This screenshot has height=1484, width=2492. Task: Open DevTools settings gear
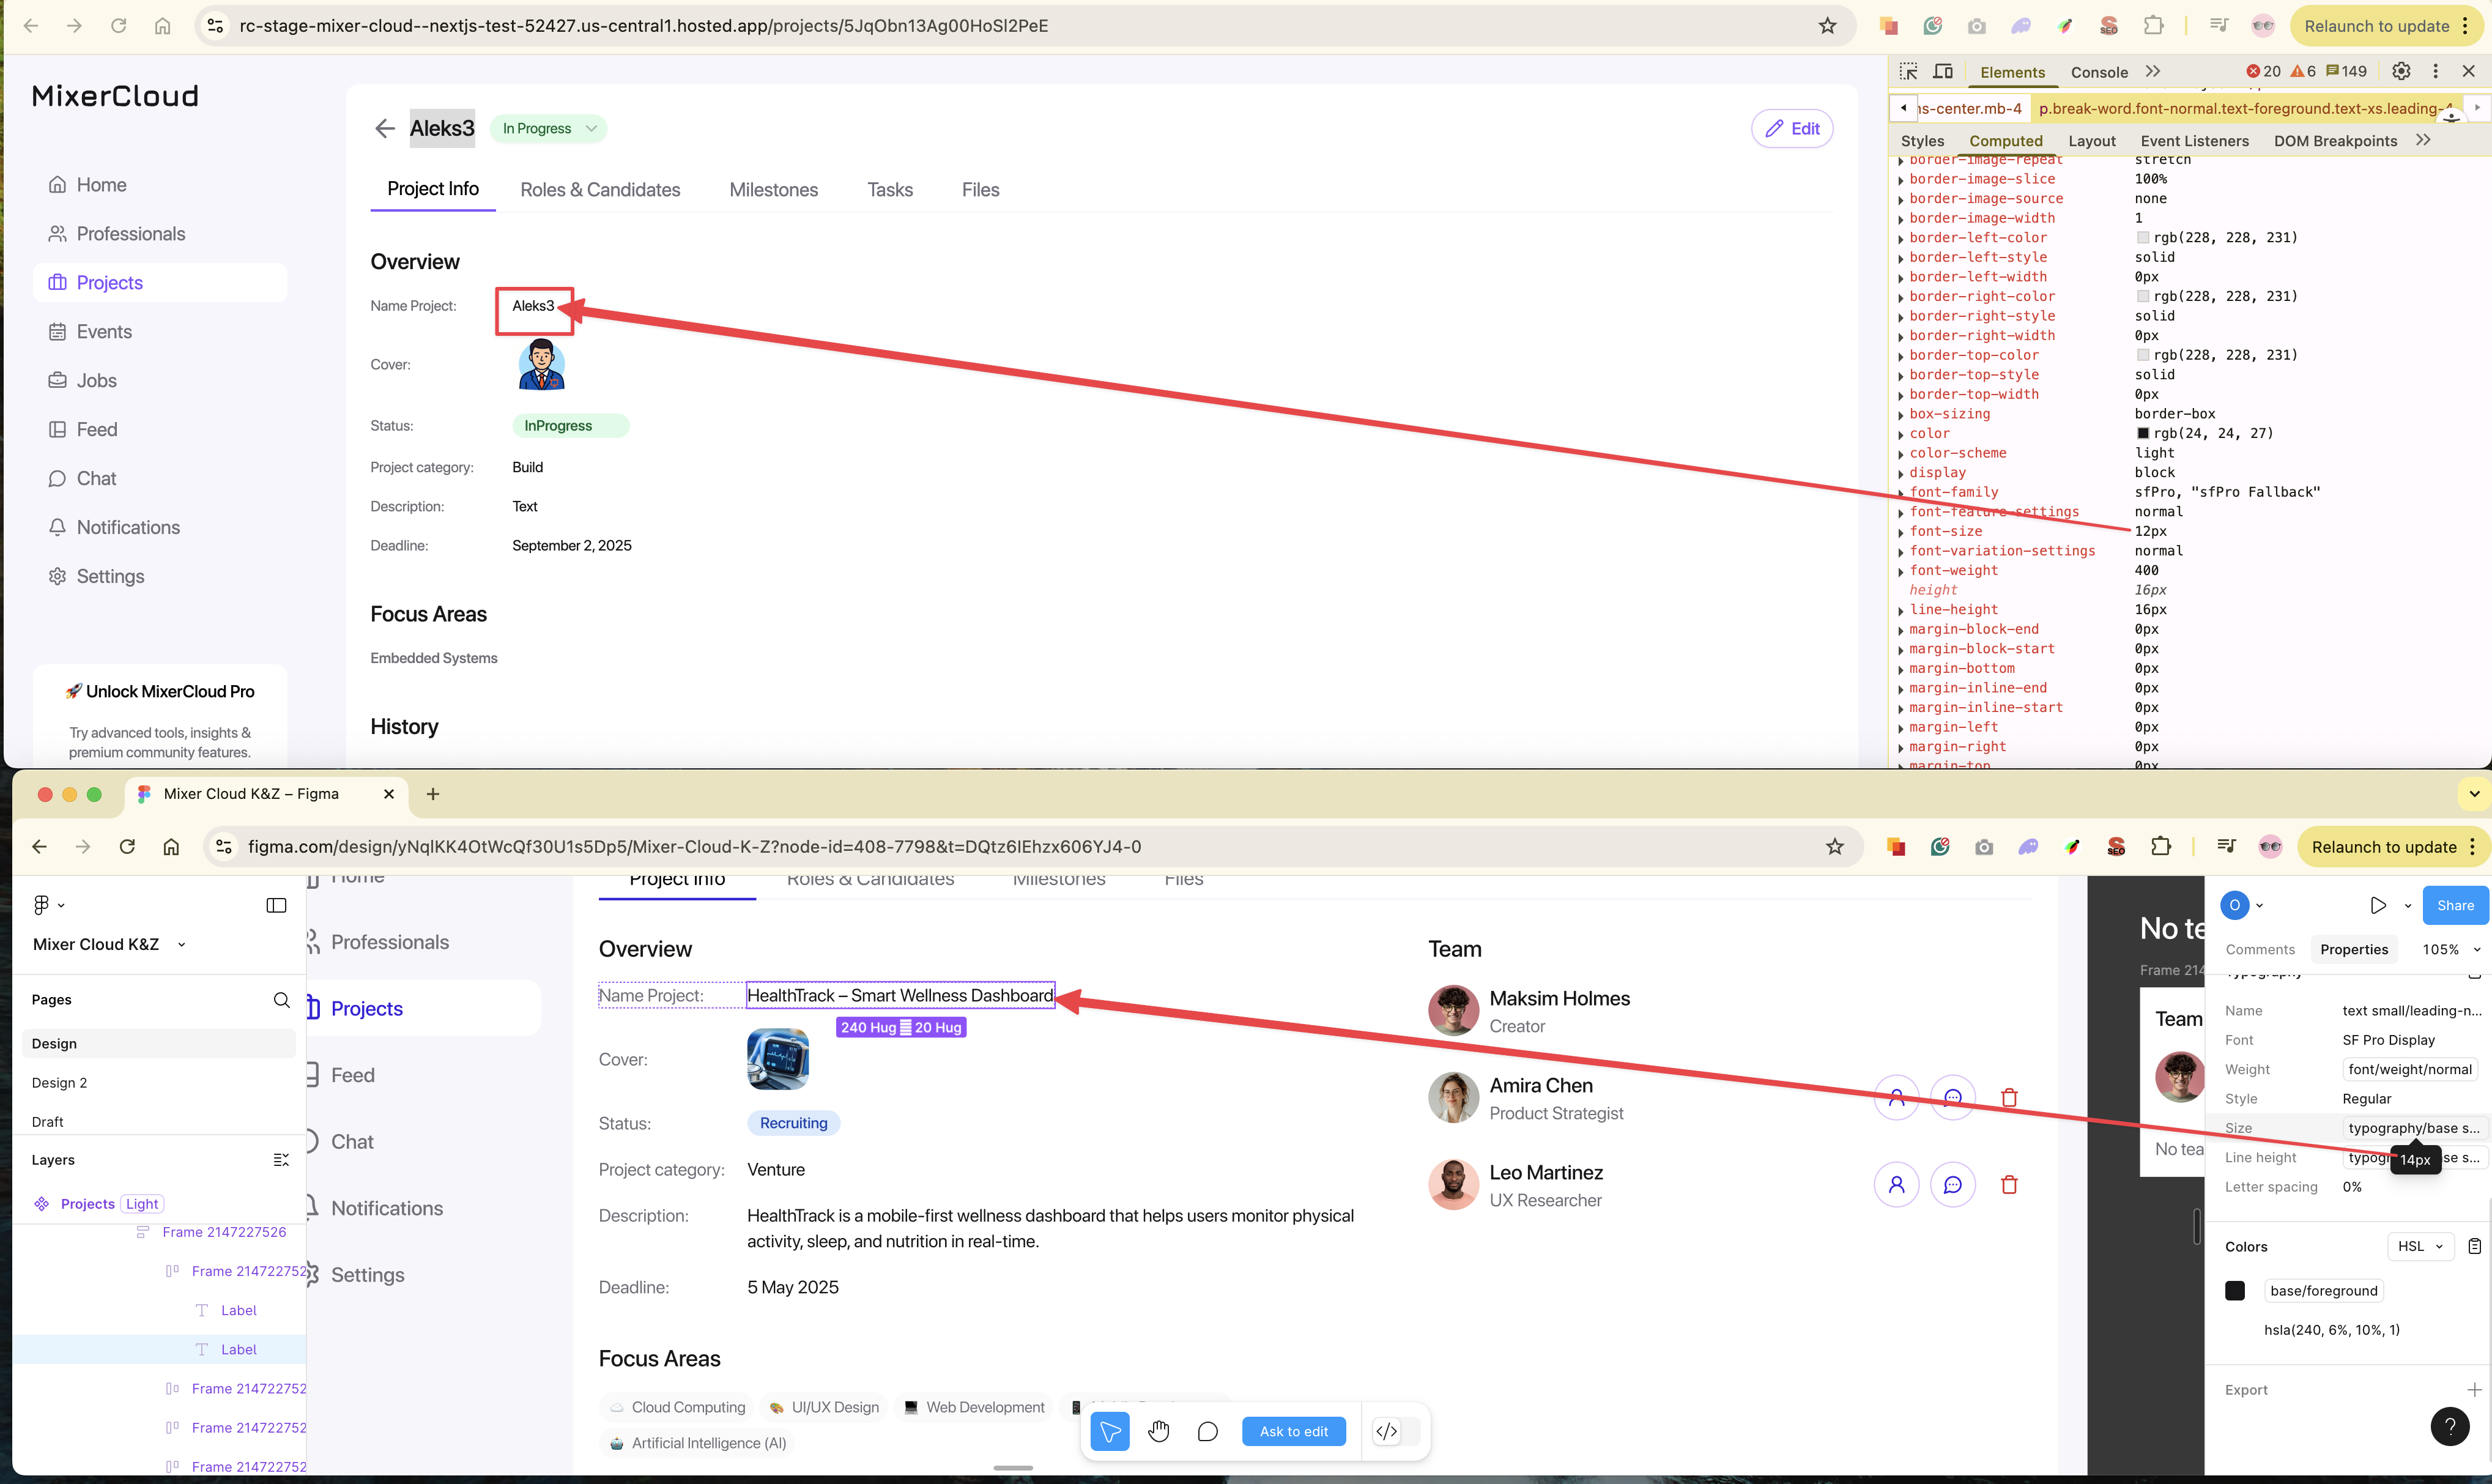tap(2400, 71)
